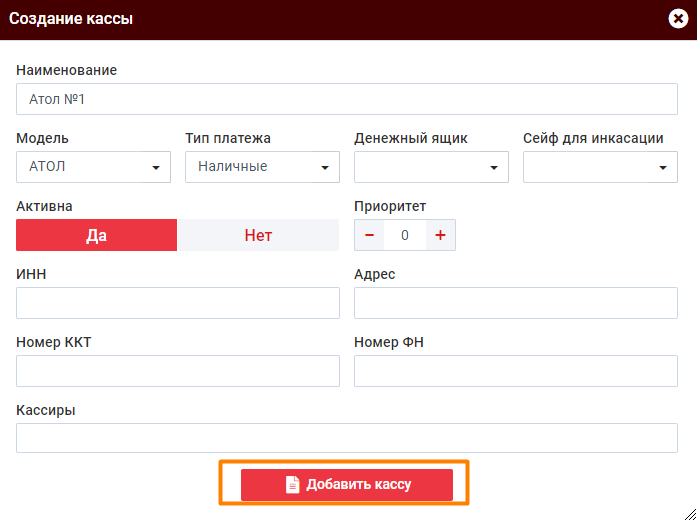Screen dimensions: 697x521
Task: Focus the Наименование field containing Атол №1
Action: point(347,100)
